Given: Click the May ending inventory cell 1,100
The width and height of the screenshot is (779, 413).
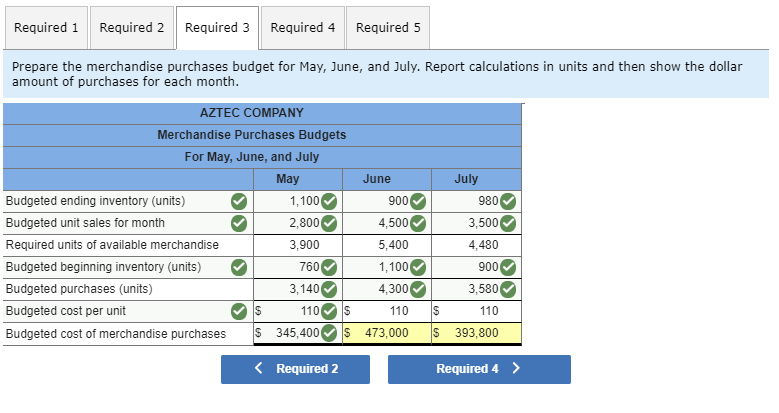Looking at the screenshot, I should (298, 201).
